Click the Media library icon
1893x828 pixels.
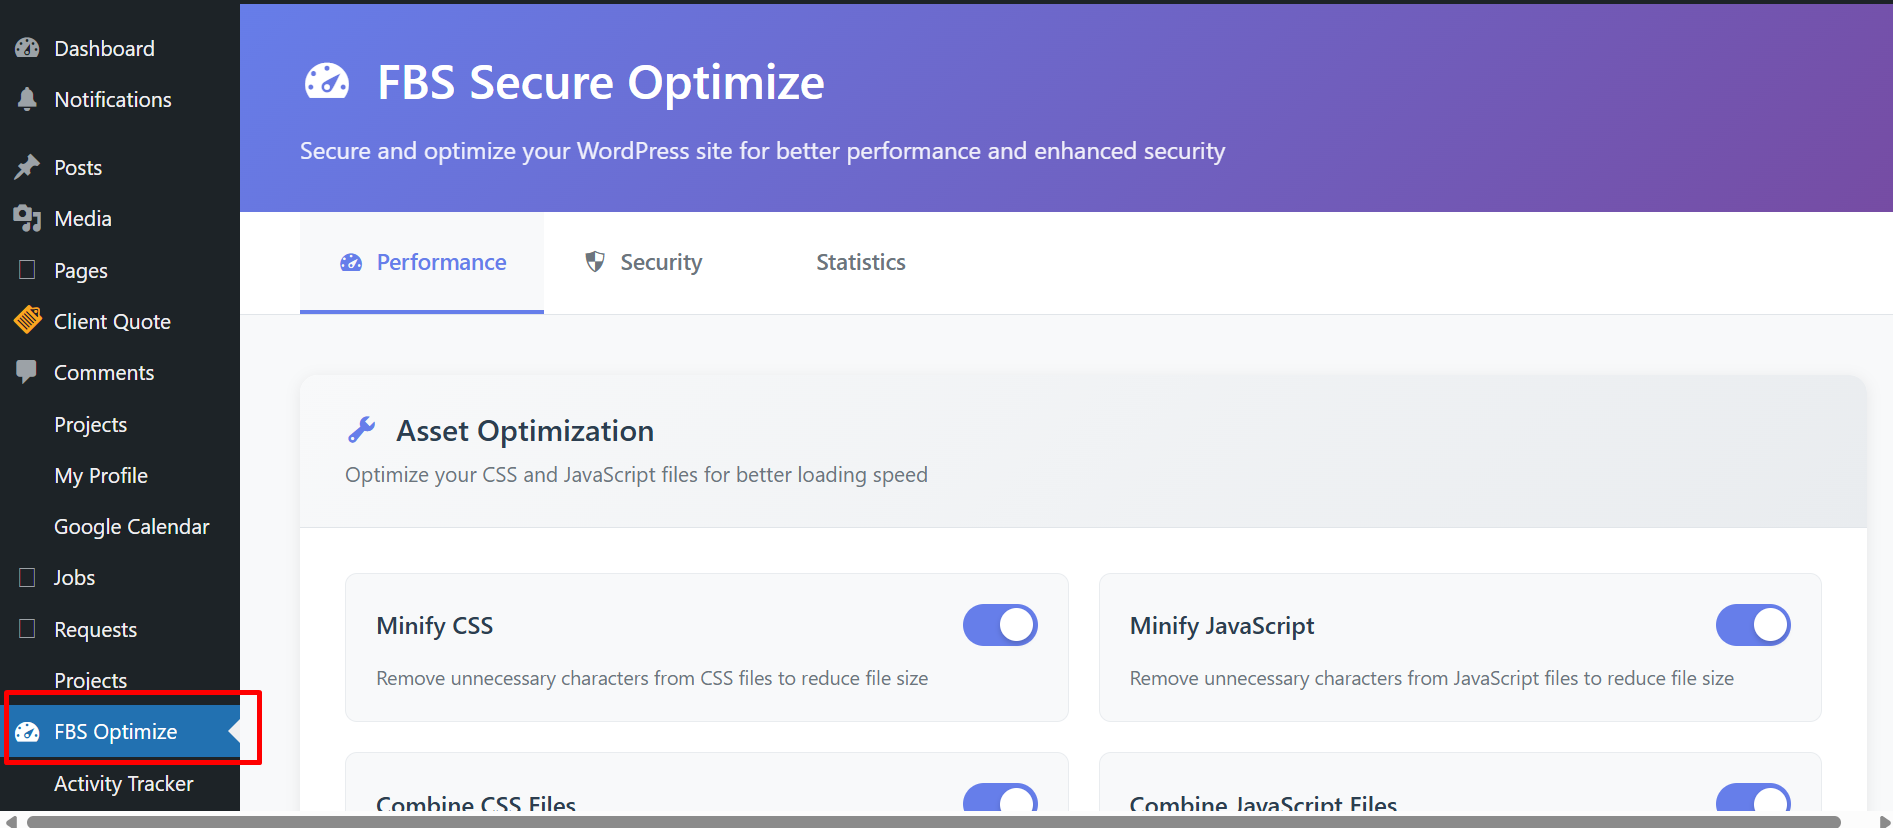click(27, 218)
